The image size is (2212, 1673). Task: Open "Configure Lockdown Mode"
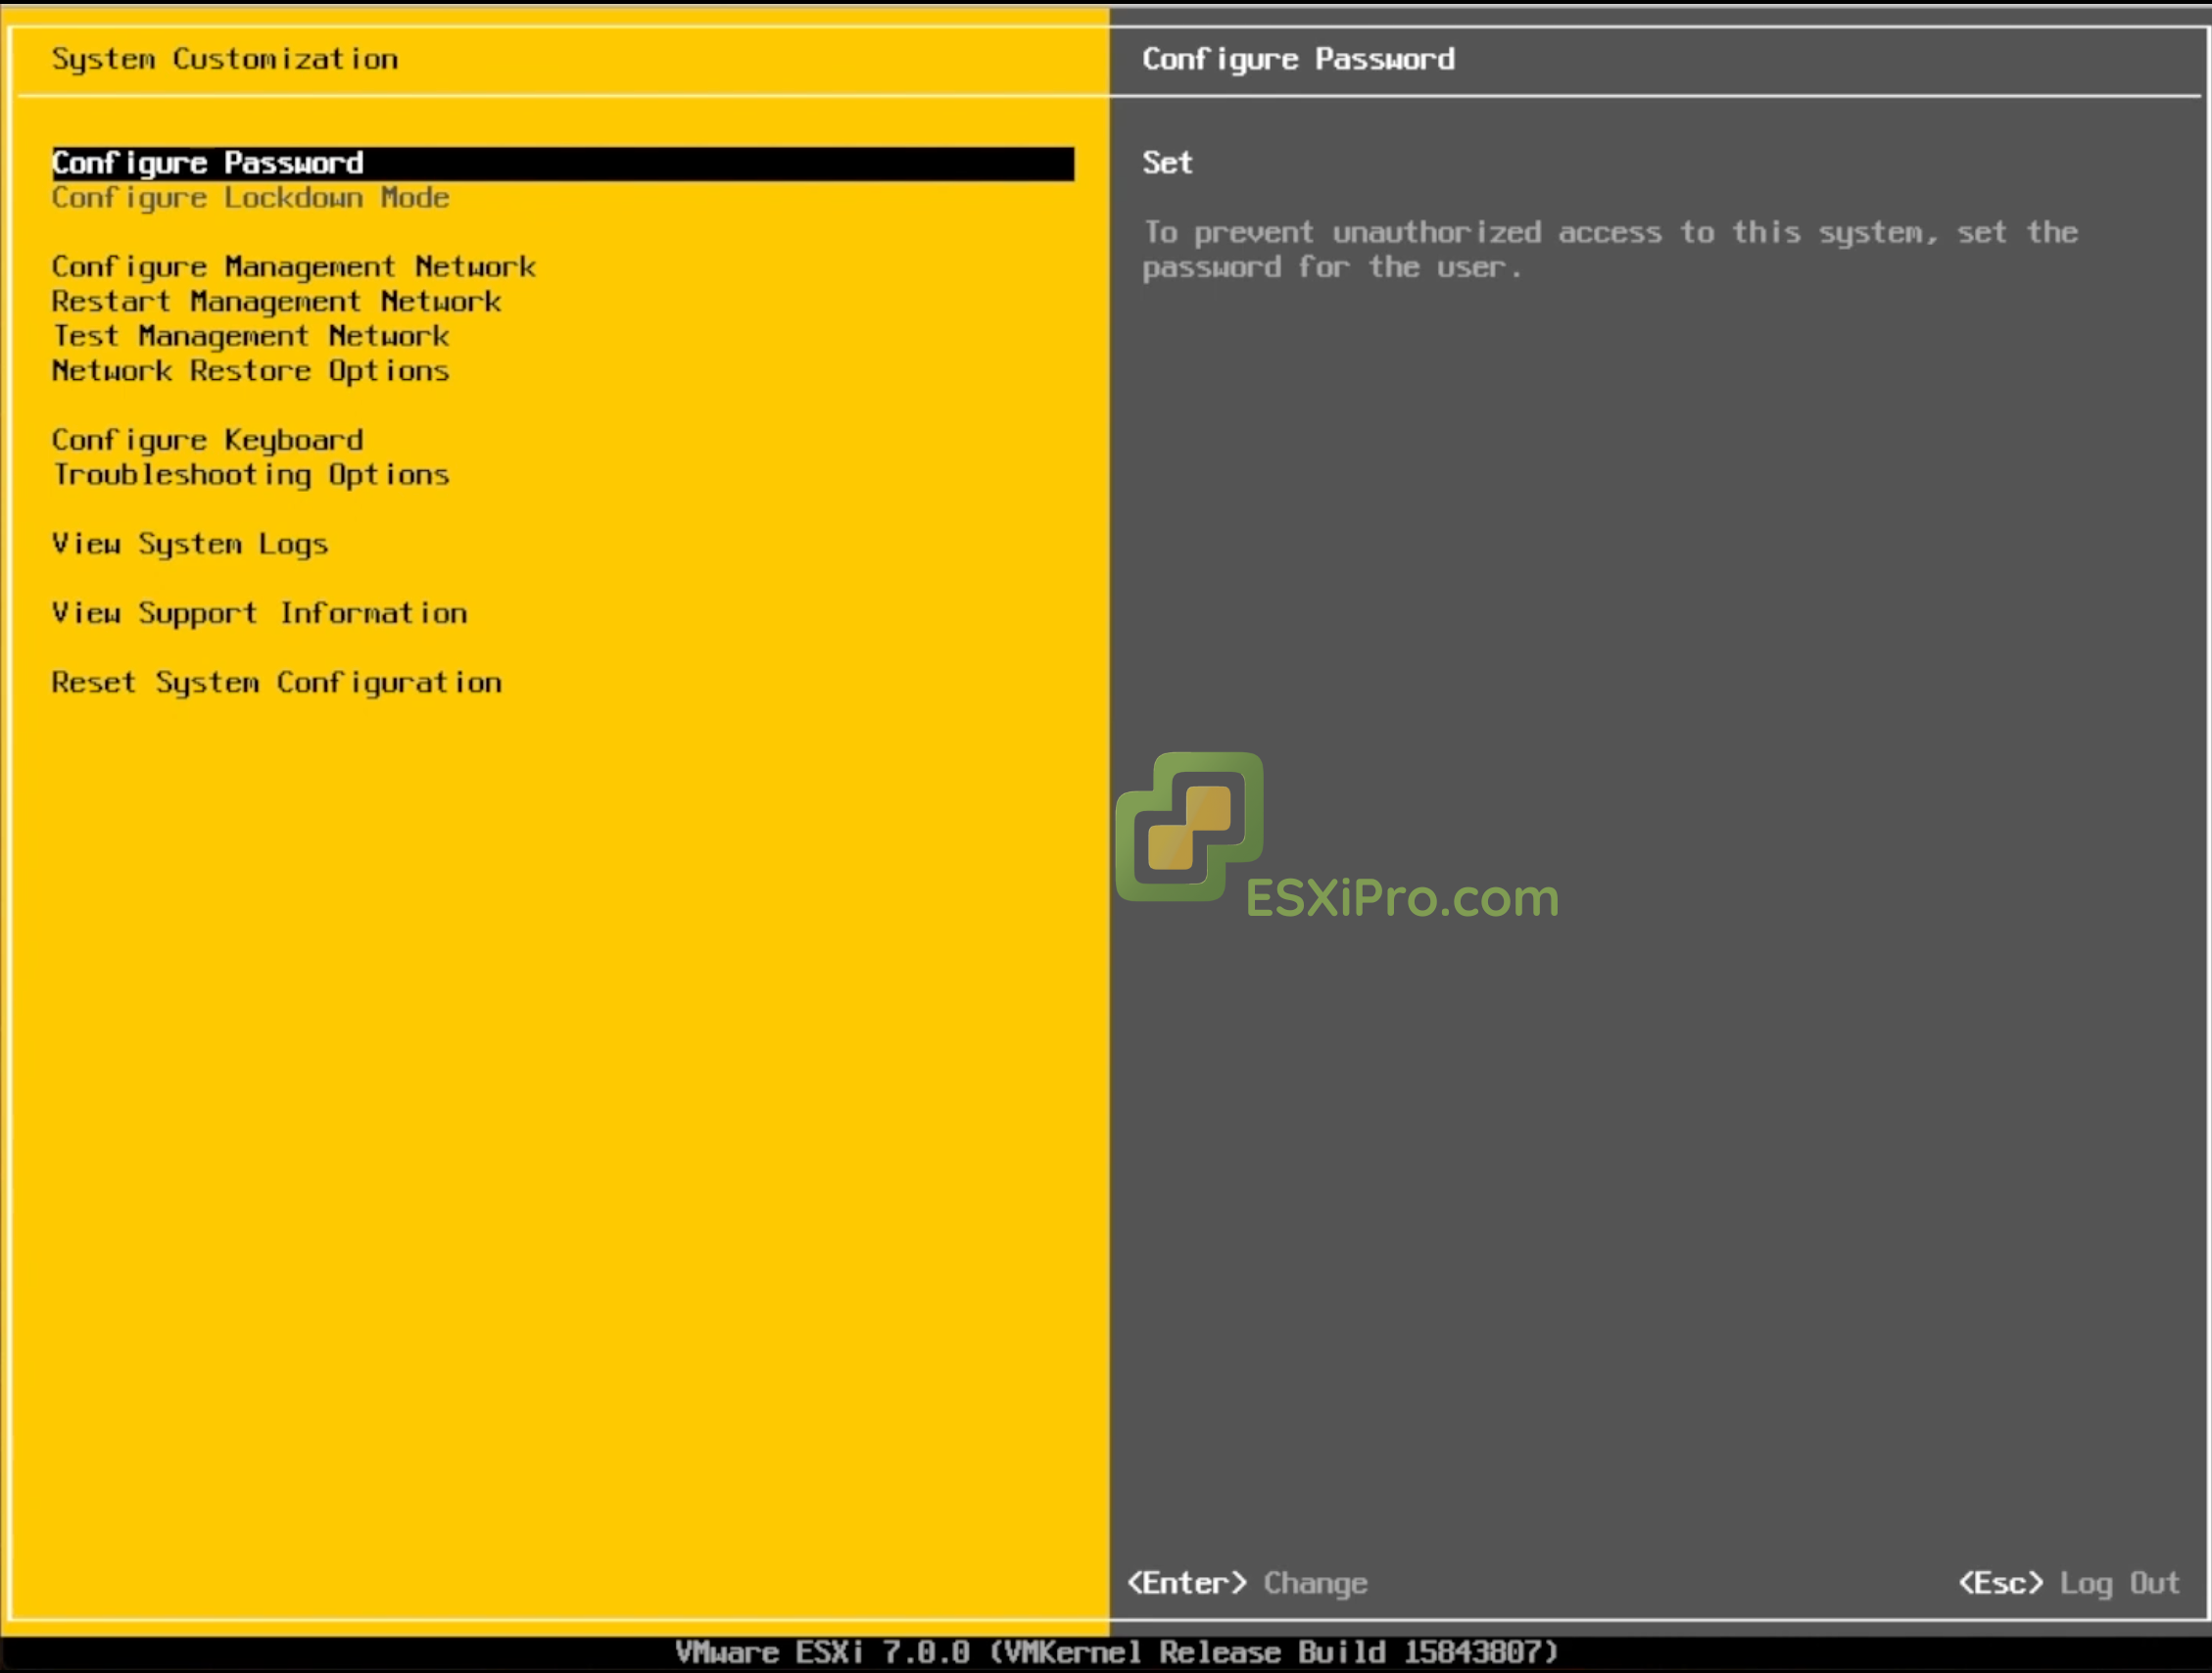(250, 197)
